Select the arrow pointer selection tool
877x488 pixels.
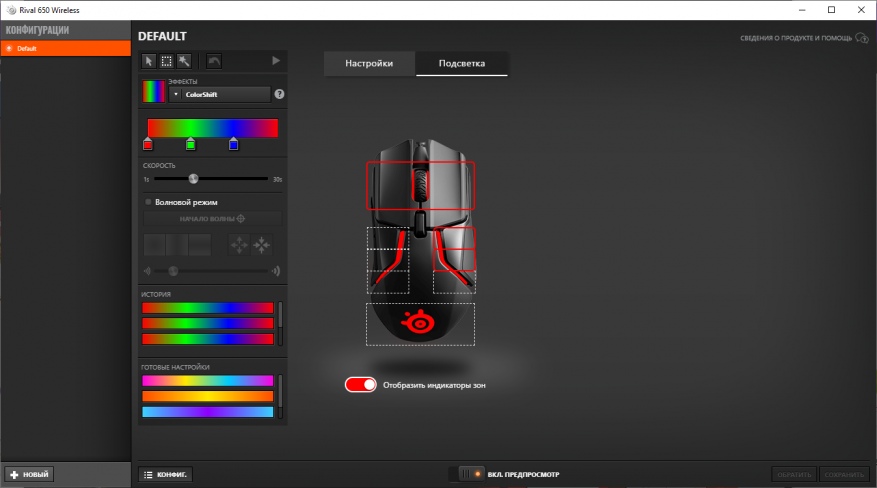148,61
